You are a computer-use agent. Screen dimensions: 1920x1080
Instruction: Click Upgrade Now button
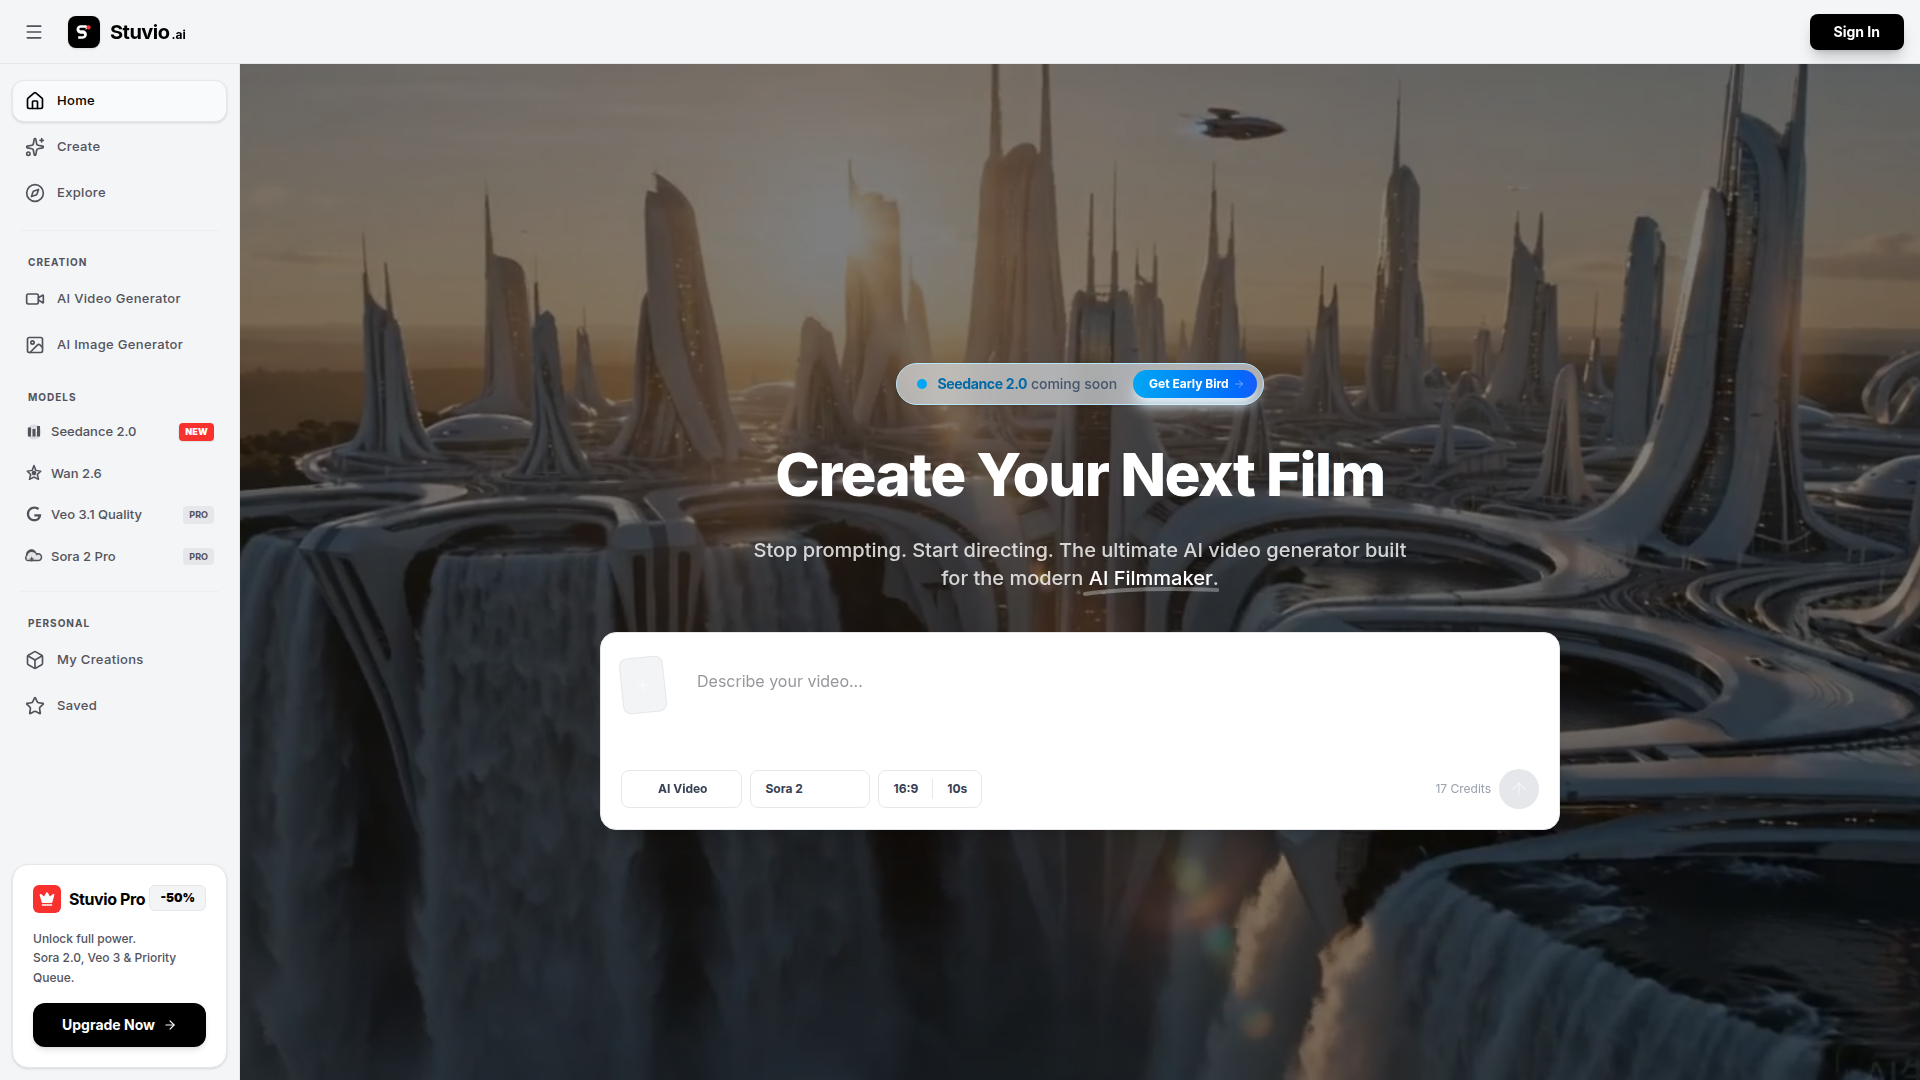(x=119, y=1025)
